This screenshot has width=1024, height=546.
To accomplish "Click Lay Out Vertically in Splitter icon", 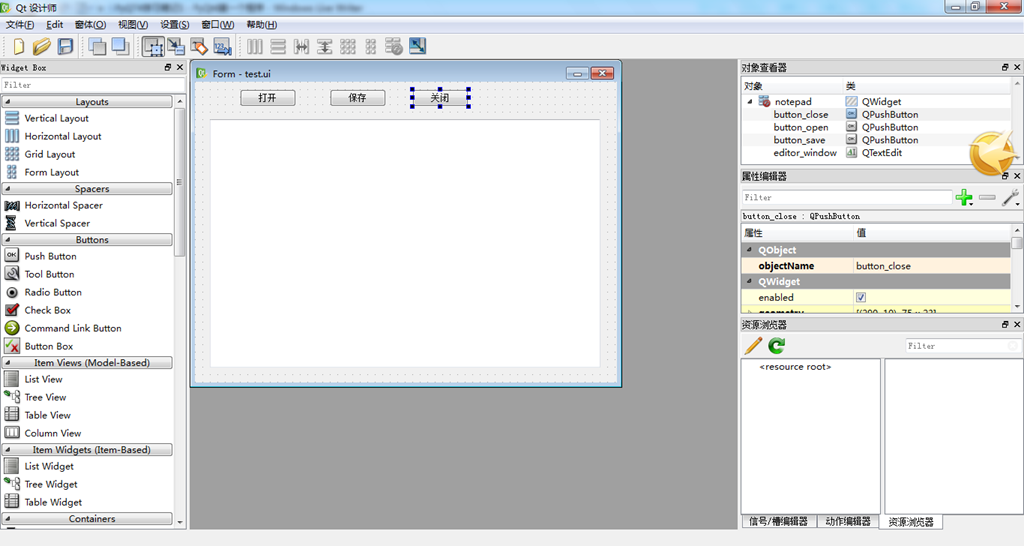I will [325, 46].
